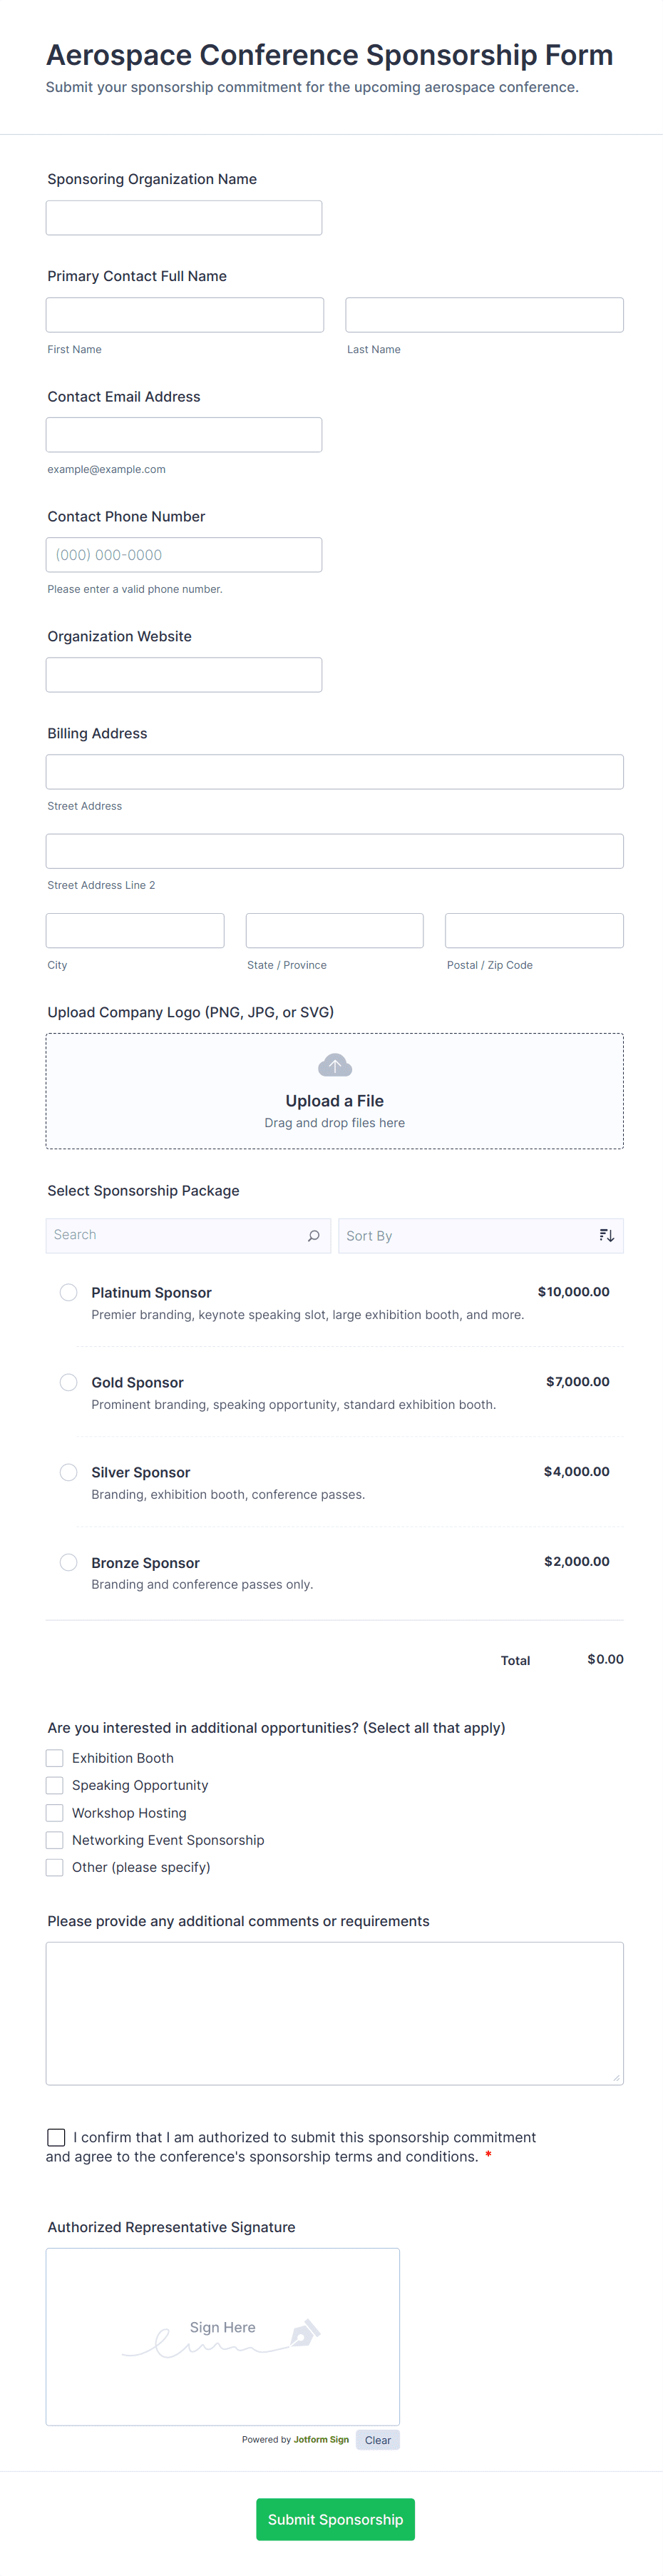The width and height of the screenshot is (663, 2576).
Task: Click the signature pen icon
Action: point(304,2333)
